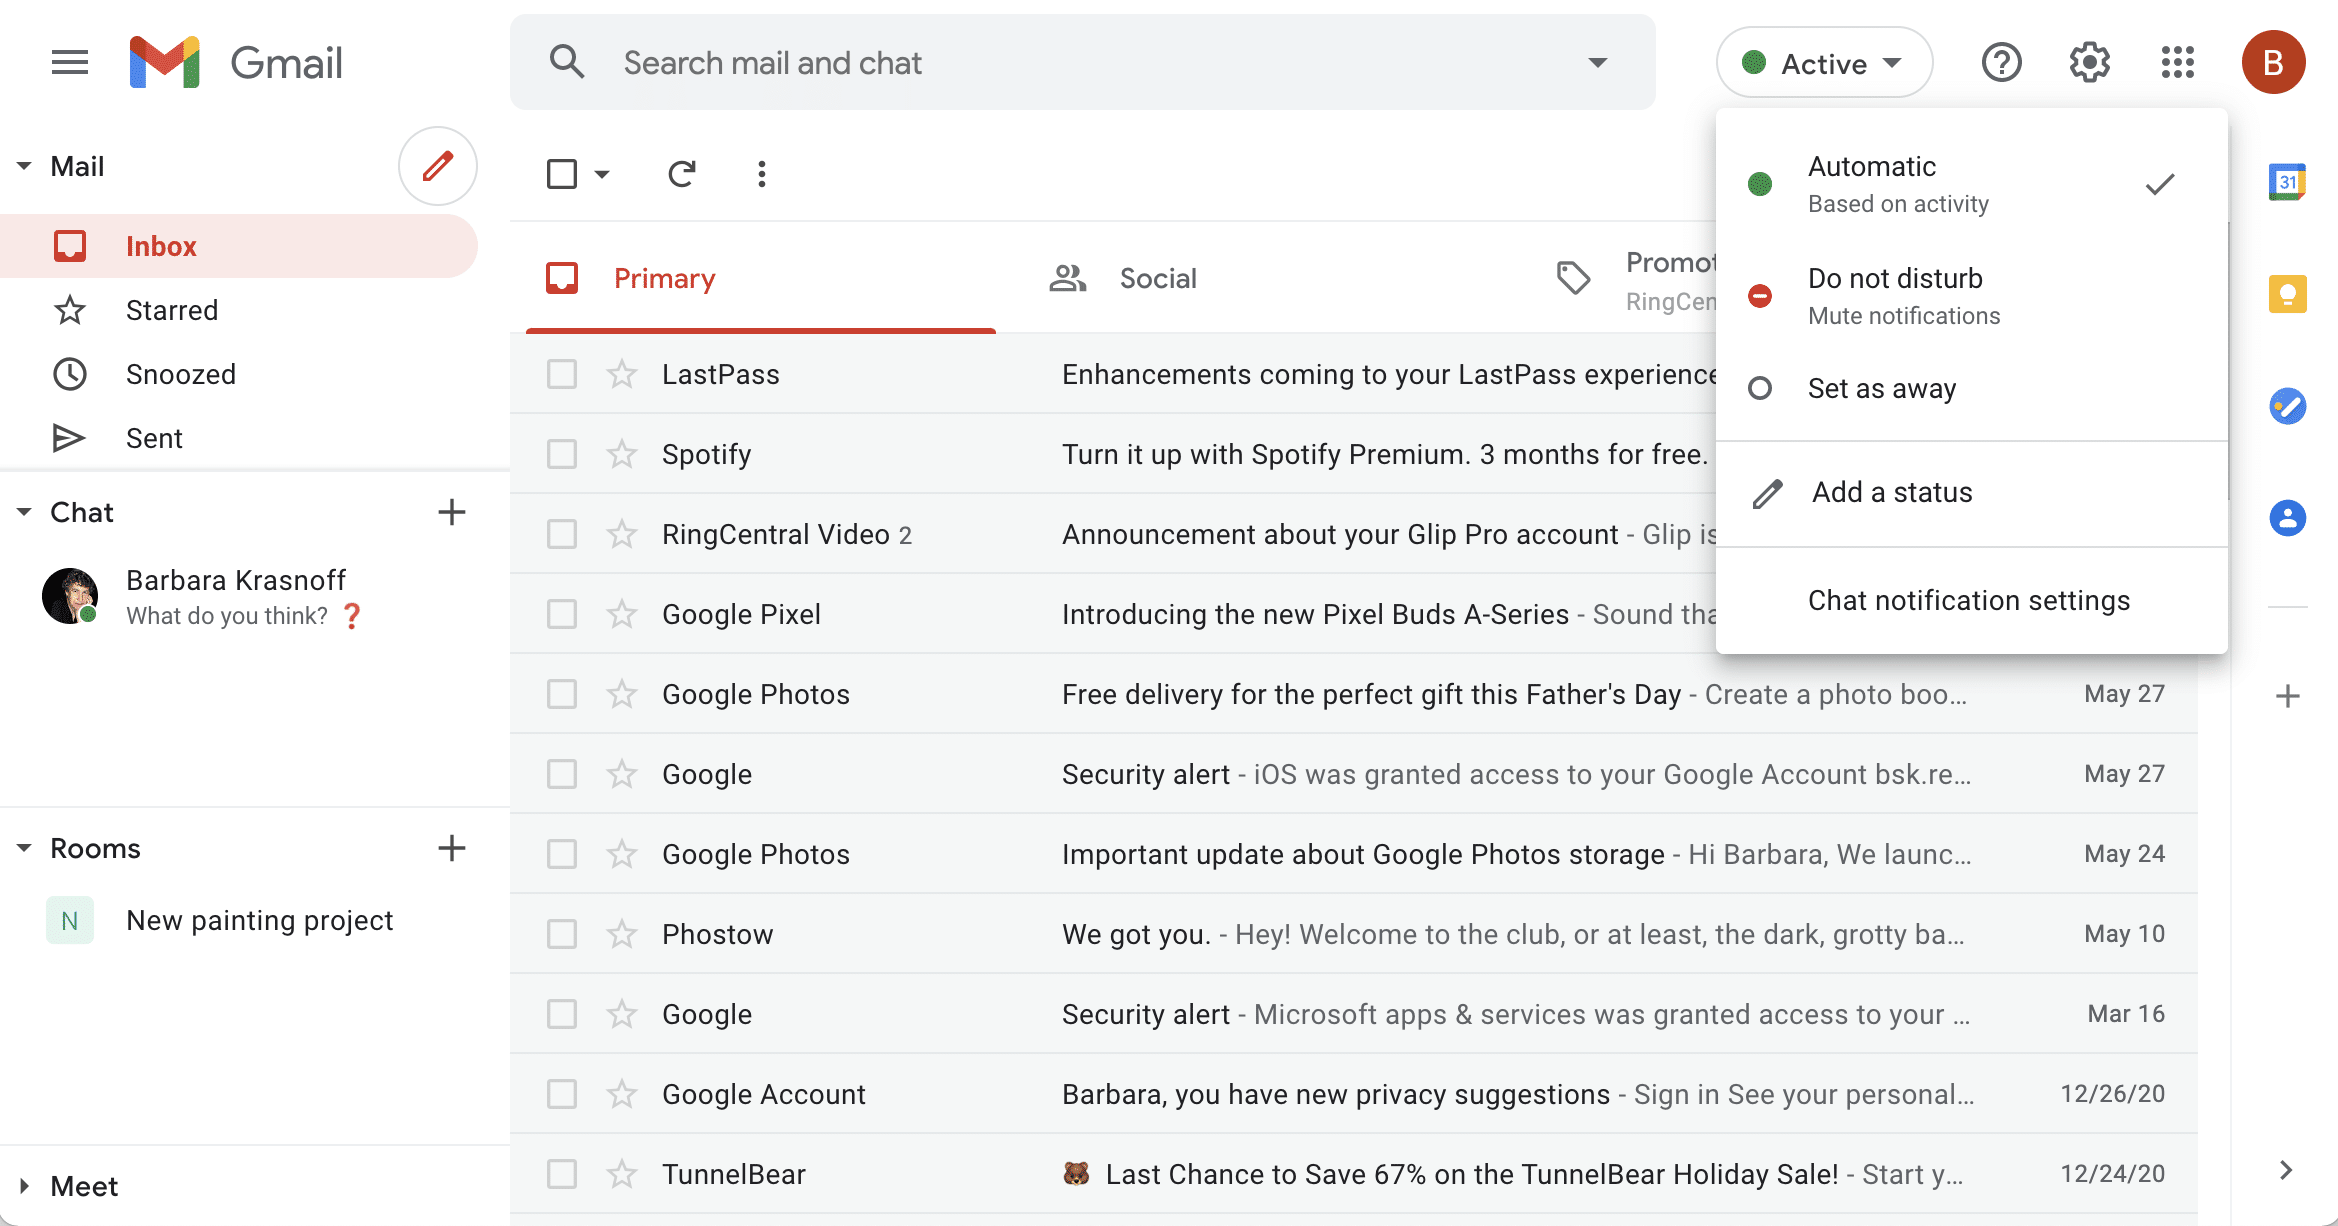Open Google Keep side panel icon
2338x1226 pixels.
(x=2287, y=294)
